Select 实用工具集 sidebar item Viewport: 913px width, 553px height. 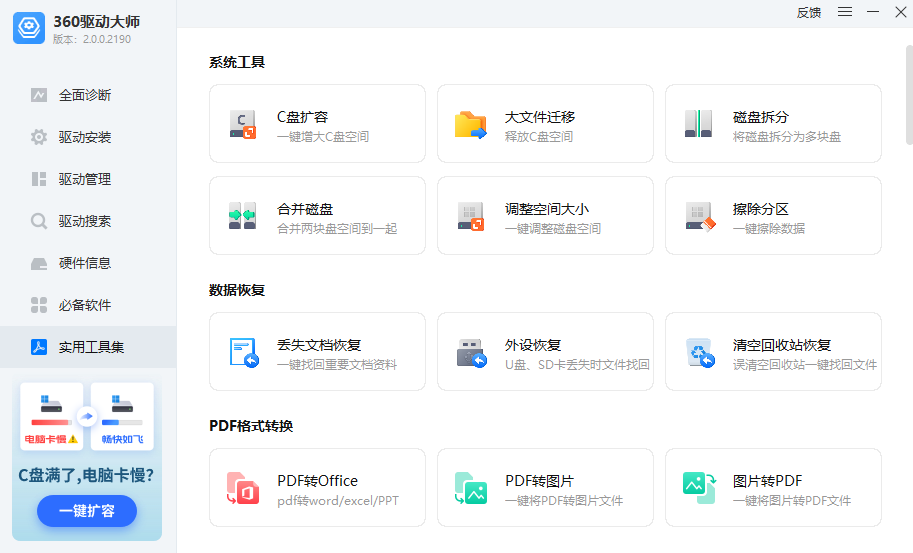point(88,347)
